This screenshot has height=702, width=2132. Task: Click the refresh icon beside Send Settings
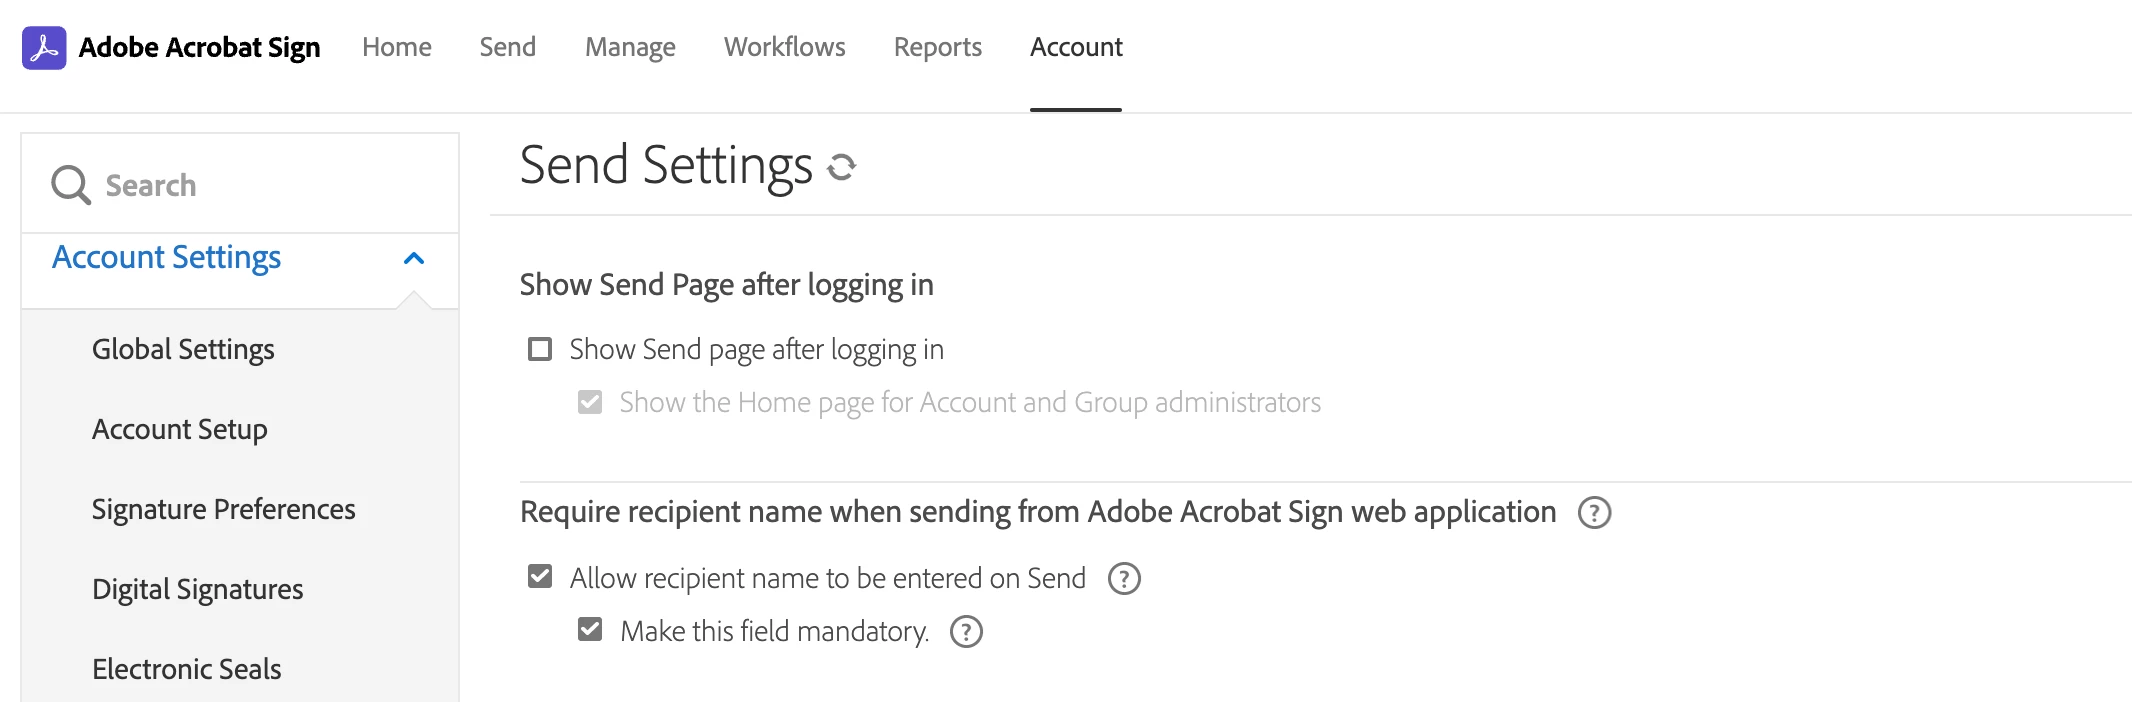[x=842, y=167]
